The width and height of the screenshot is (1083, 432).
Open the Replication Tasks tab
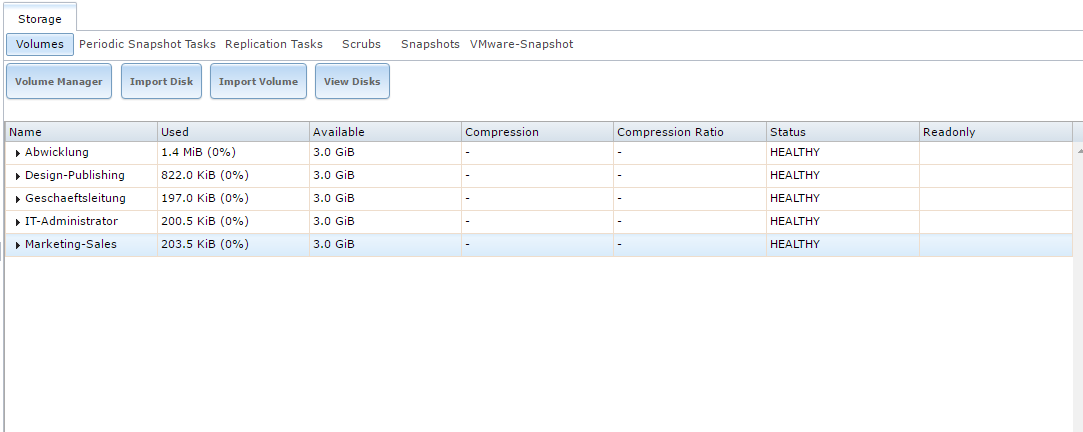[x=274, y=44]
